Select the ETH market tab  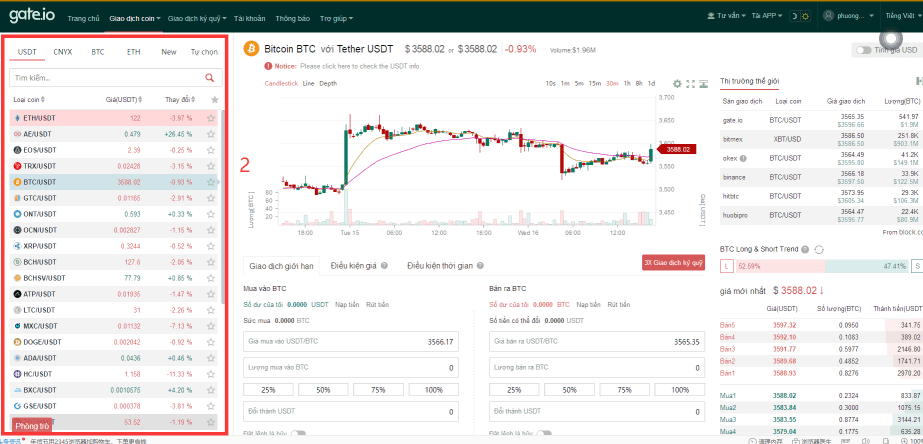point(134,52)
